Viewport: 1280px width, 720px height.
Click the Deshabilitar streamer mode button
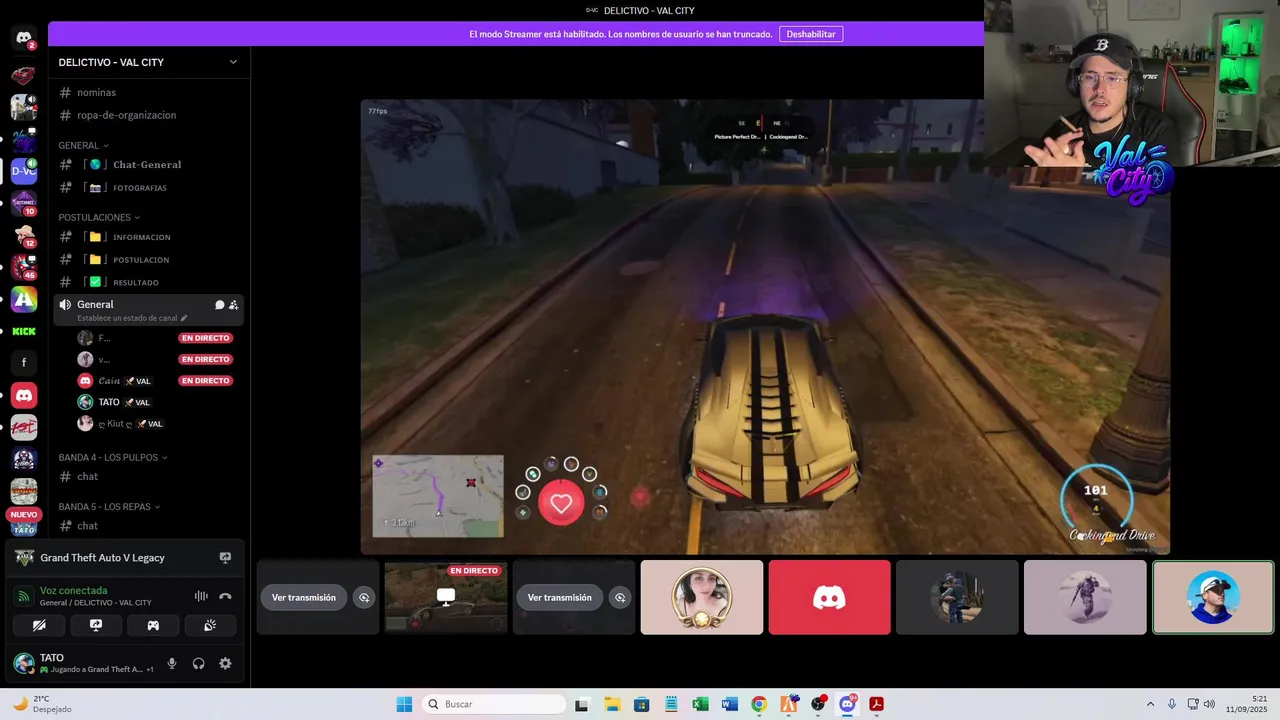pyautogui.click(x=811, y=34)
